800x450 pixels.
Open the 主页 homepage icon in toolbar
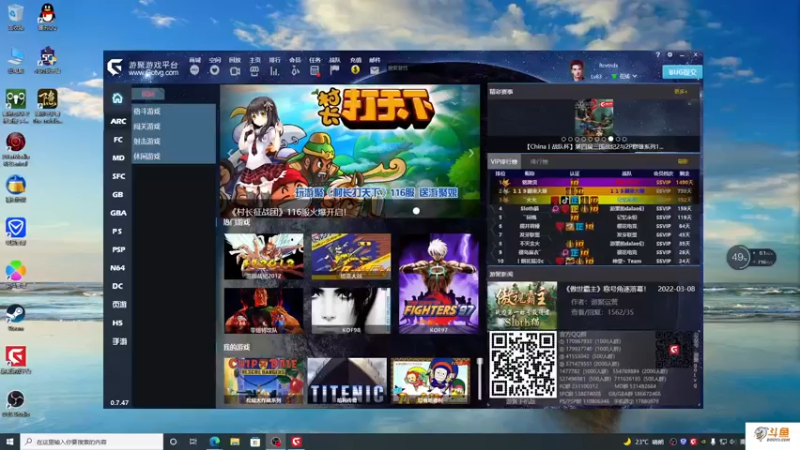[255, 71]
